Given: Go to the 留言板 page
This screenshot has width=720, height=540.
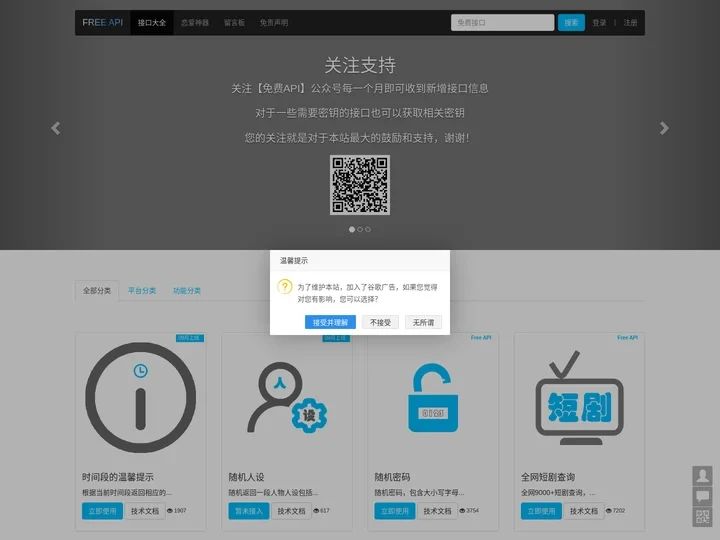Looking at the screenshot, I should (234, 22).
